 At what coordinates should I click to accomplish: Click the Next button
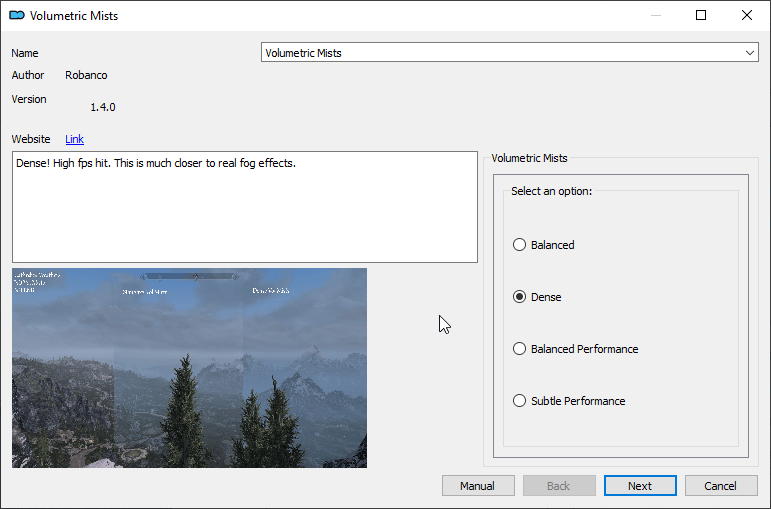[640, 486]
